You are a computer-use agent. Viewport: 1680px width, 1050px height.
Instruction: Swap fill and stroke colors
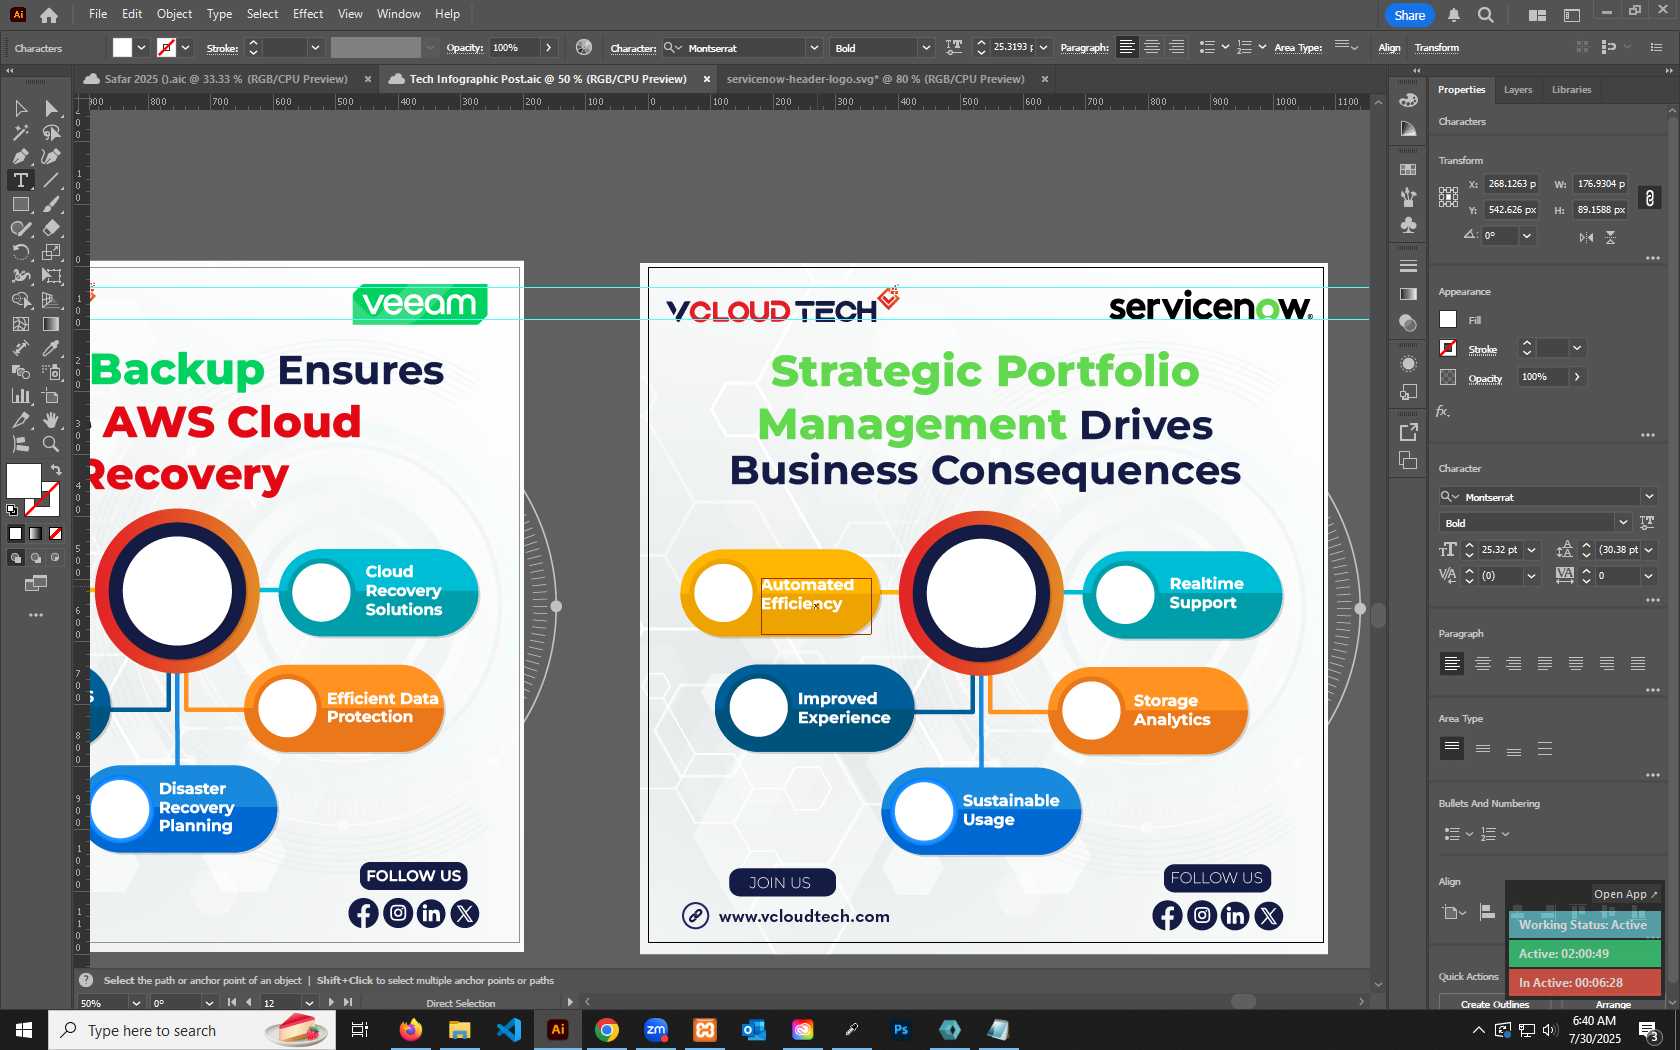click(x=56, y=469)
